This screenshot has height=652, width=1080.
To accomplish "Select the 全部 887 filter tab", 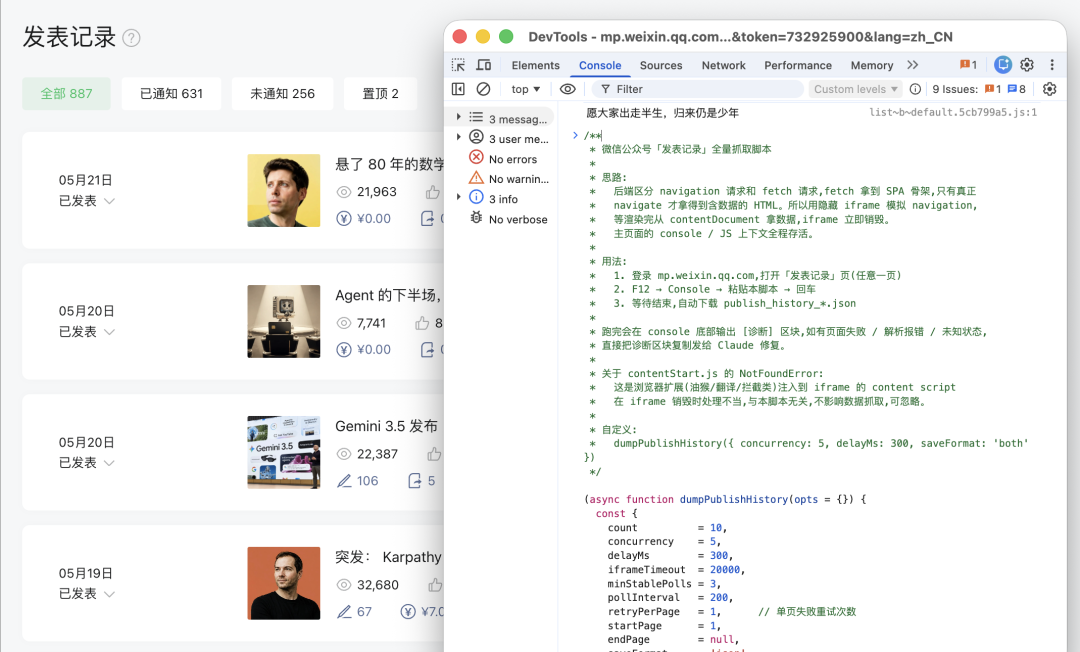I will pos(66,94).
